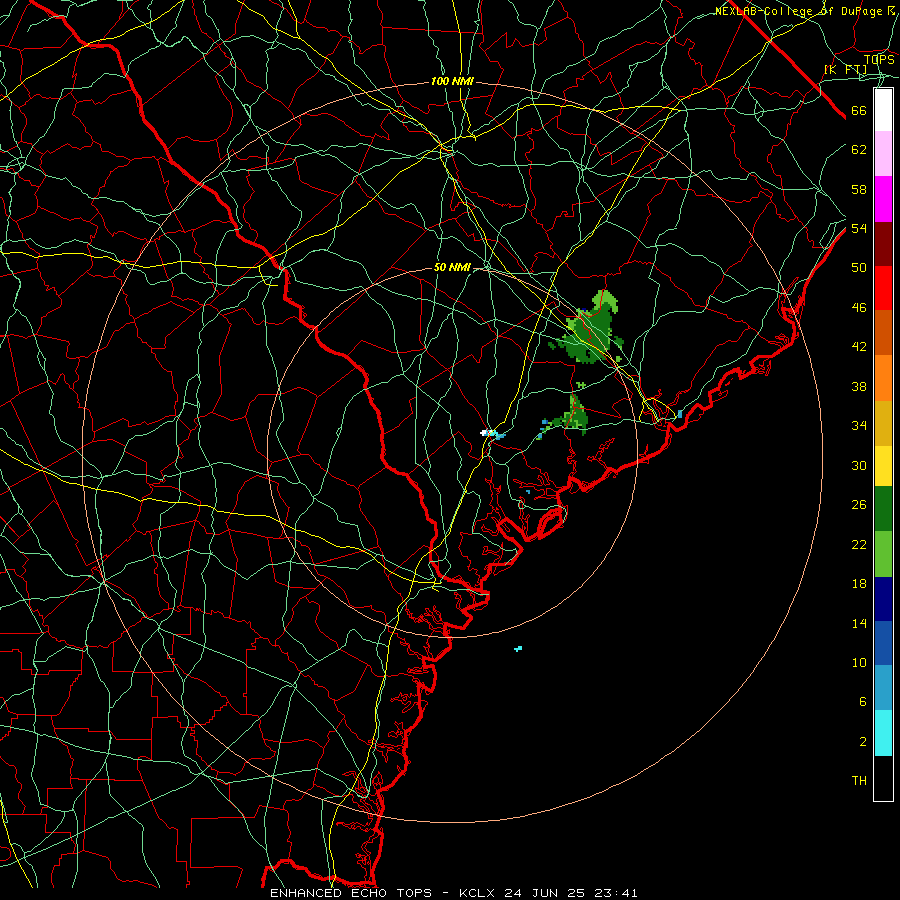Choose the yellow 30 kft legend swatch
The image size is (900, 900).
point(883,465)
